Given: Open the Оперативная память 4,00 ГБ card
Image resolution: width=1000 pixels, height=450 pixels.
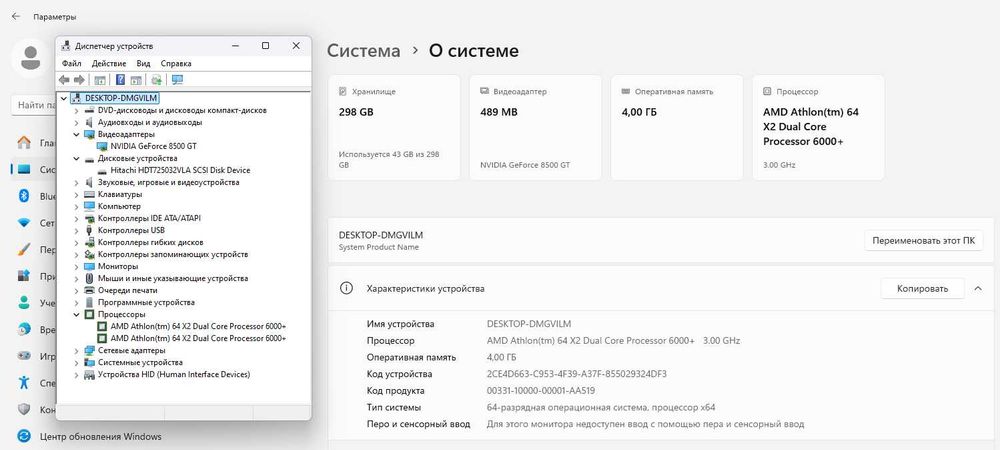Looking at the screenshot, I should point(677,127).
